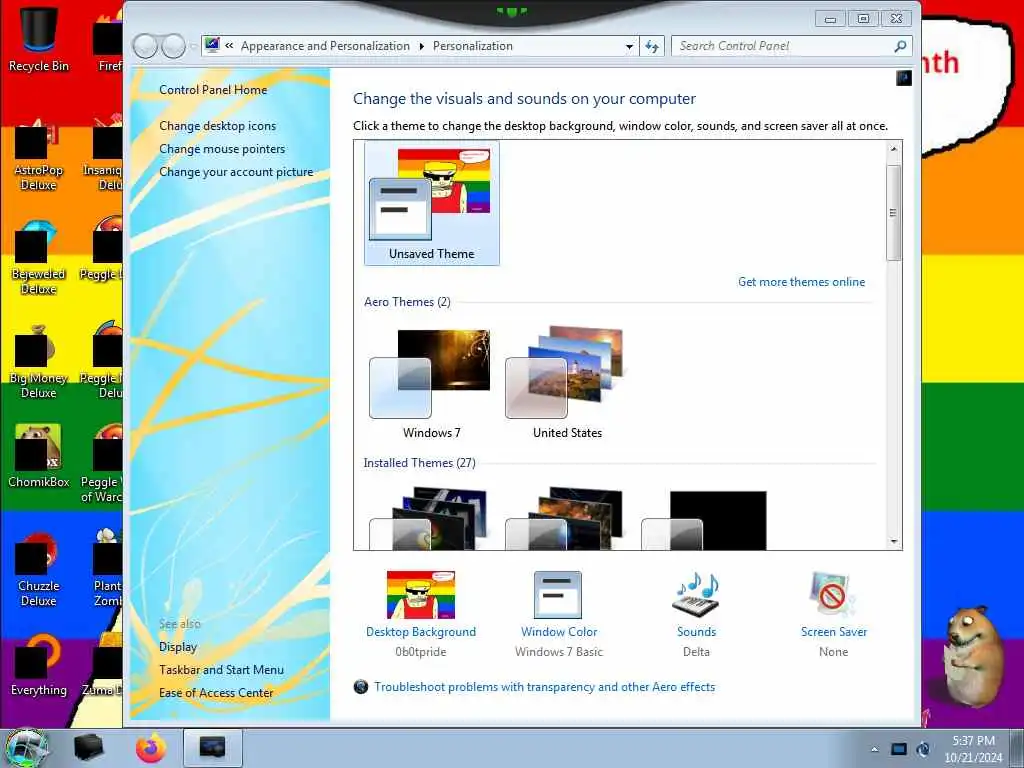Click the black box taskbar icon

pyautogui.click(x=89, y=748)
